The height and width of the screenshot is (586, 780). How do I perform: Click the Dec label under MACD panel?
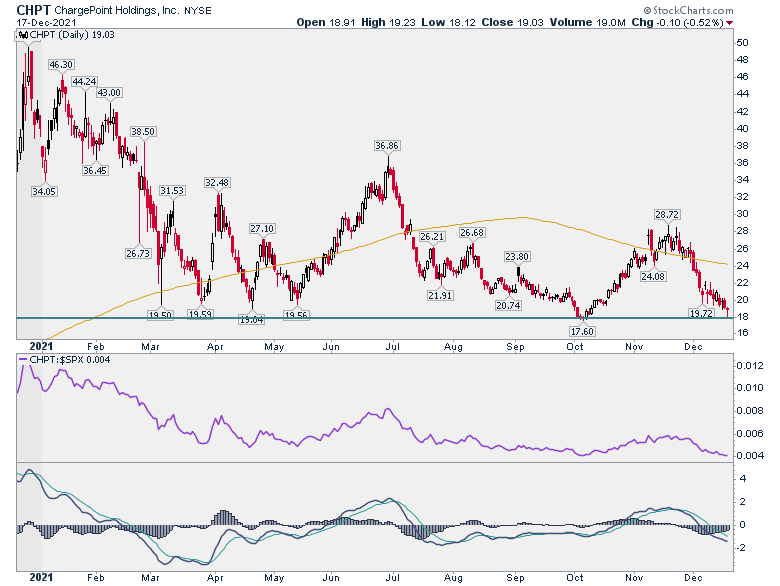(x=693, y=578)
